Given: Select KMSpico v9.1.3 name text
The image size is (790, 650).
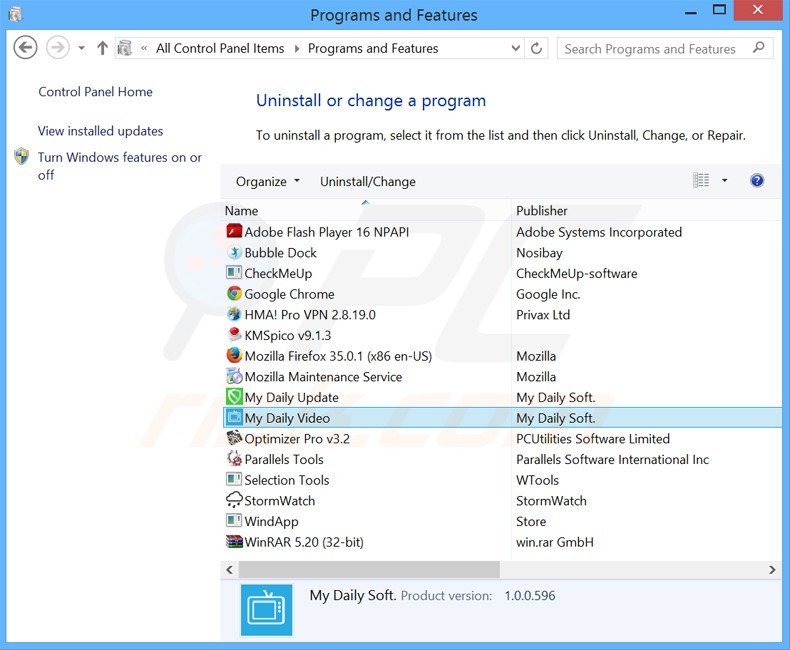Looking at the screenshot, I should click(288, 336).
